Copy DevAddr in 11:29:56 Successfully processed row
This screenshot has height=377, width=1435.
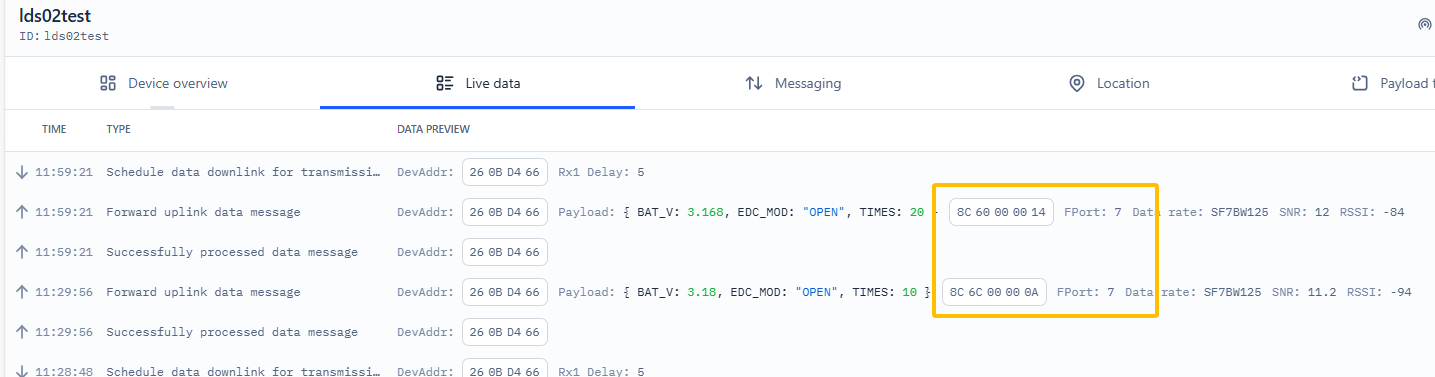pyautogui.click(x=504, y=332)
